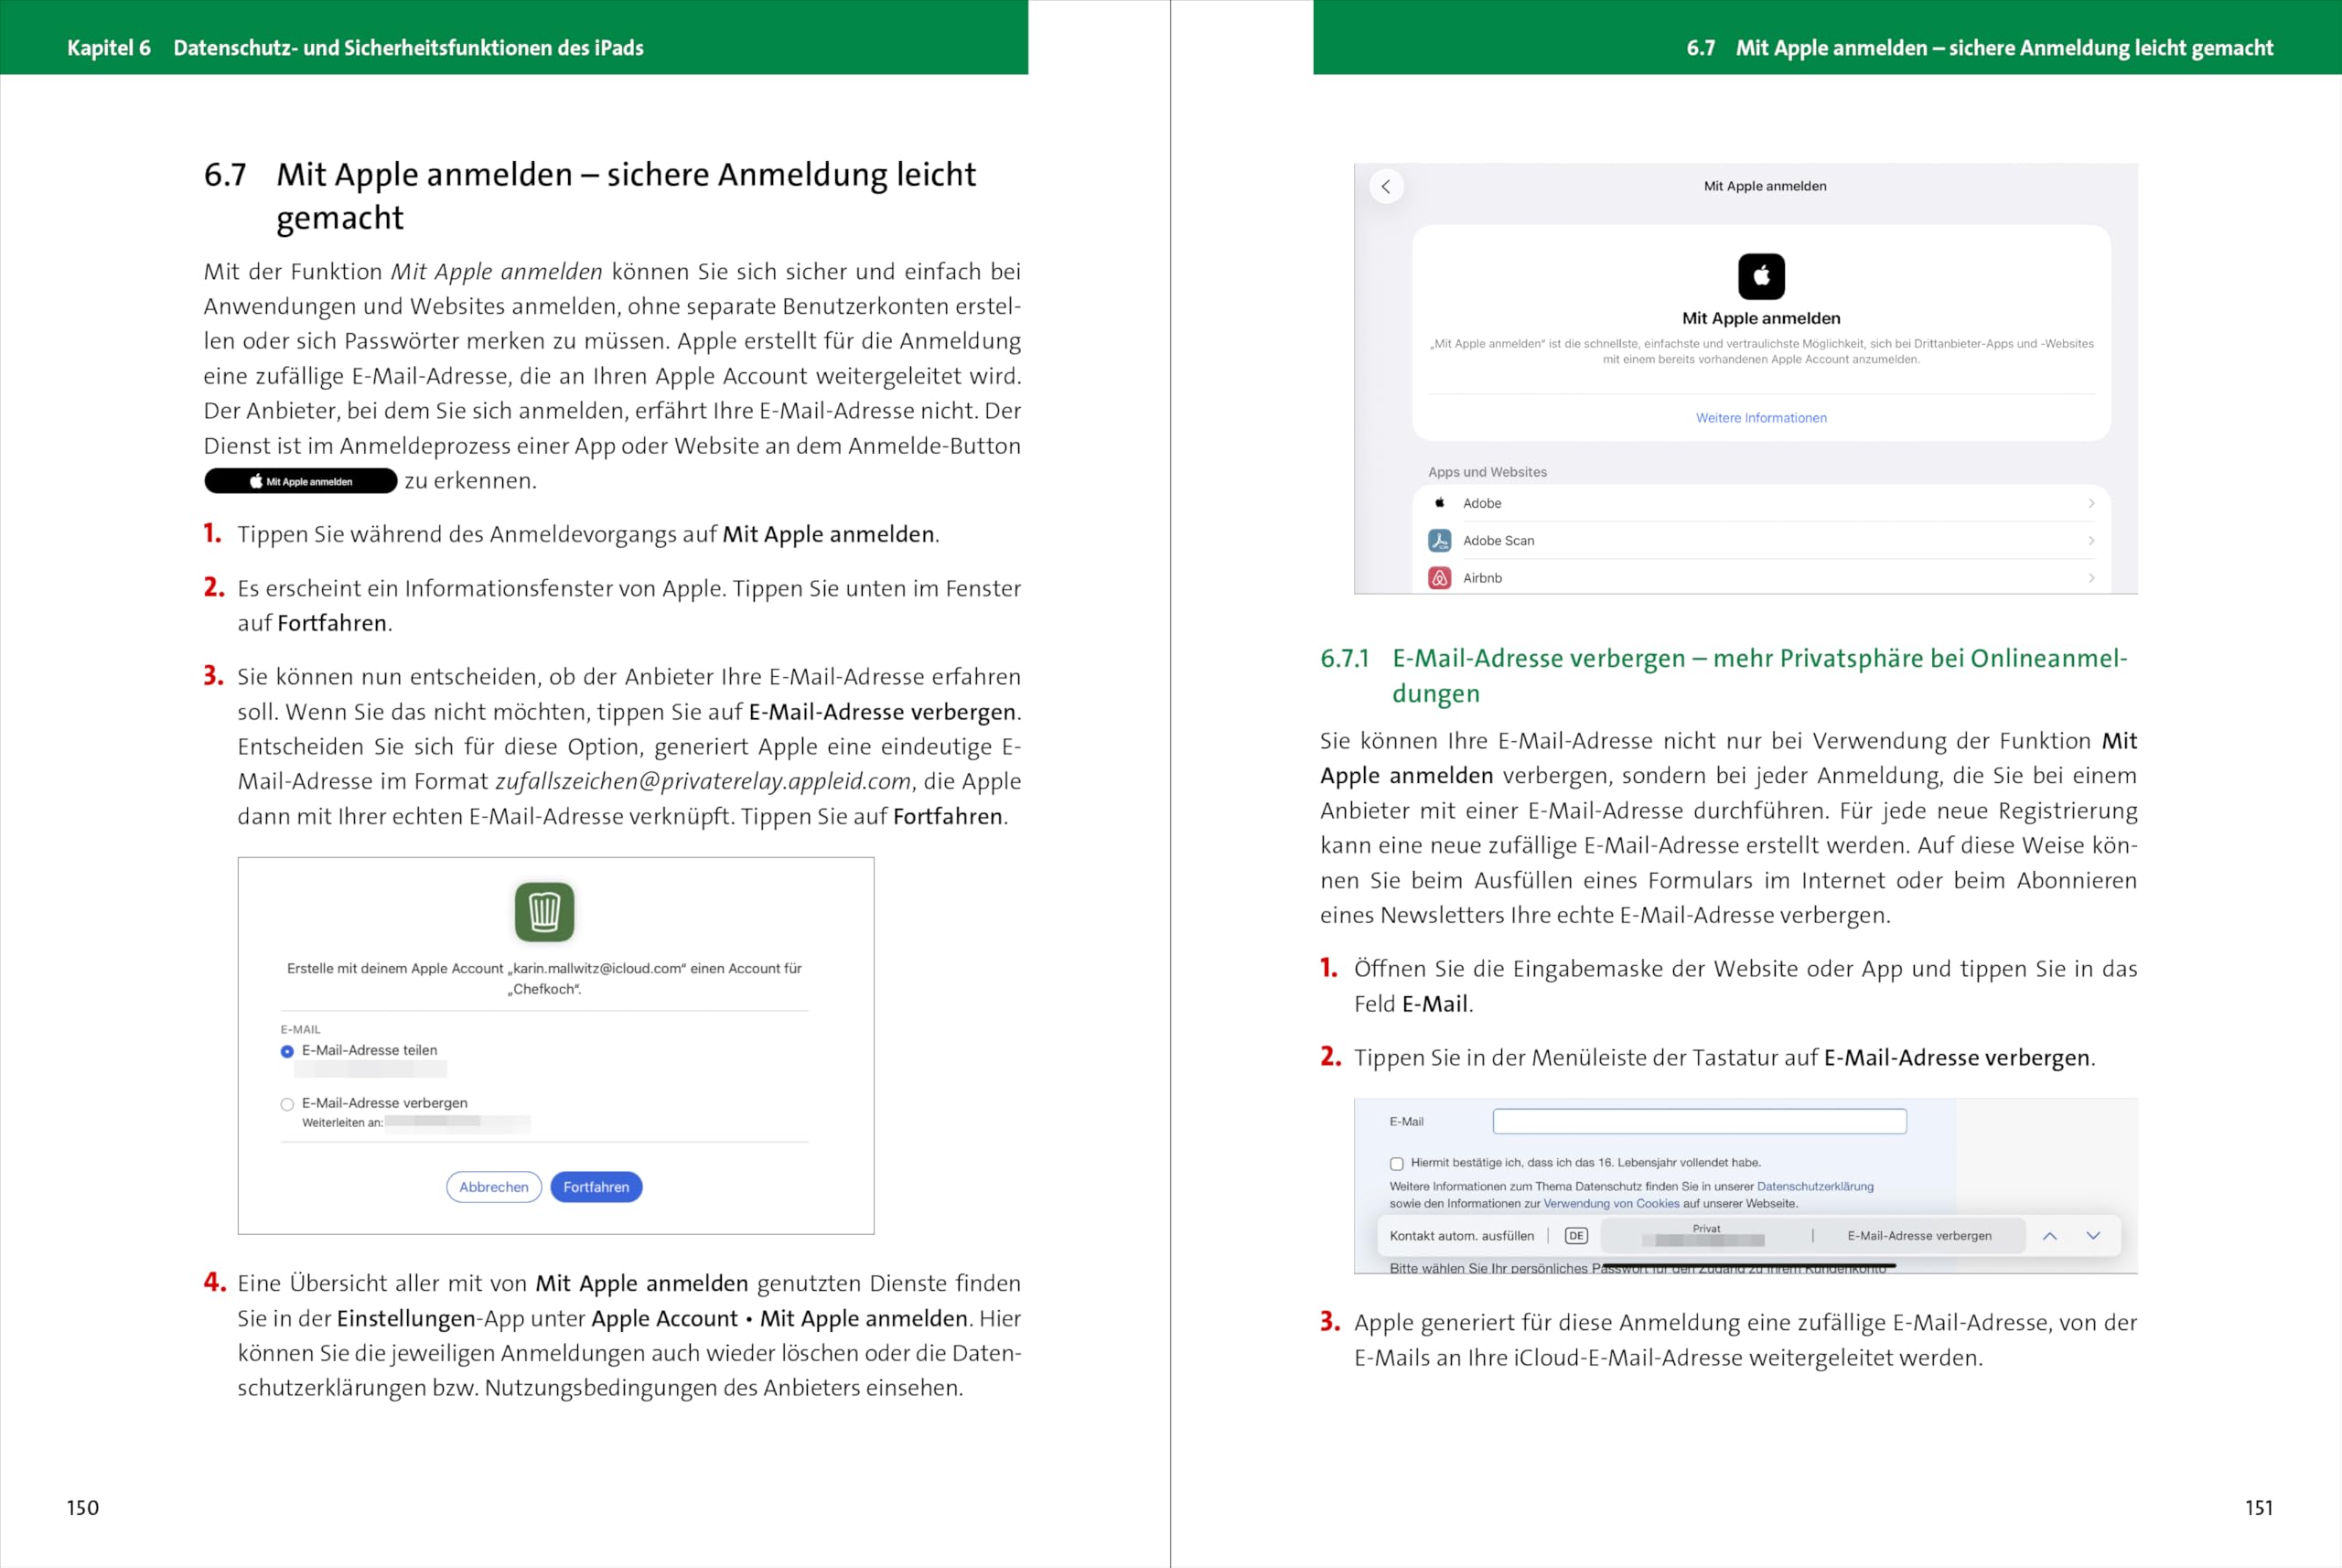Image resolution: width=2342 pixels, height=1568 pixels.
Task: Select E-Mail-Adresse teilen radio option
Action: [x=287, y=1051]
